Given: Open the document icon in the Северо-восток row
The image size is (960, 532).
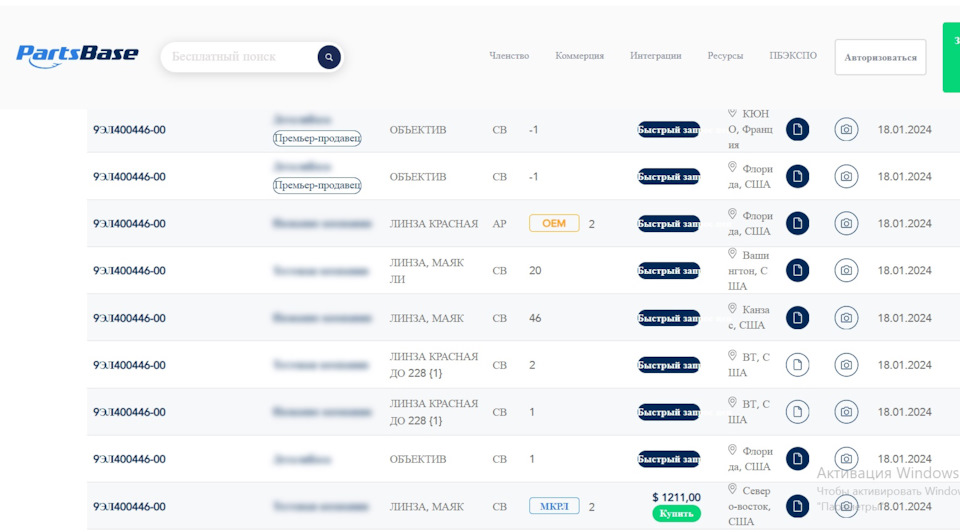Looking at the screenshot, I should (797, 506).
